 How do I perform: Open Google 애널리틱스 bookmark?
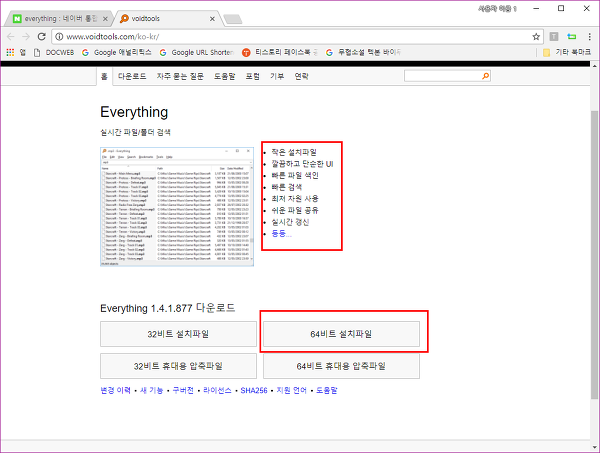coord(117,52)
